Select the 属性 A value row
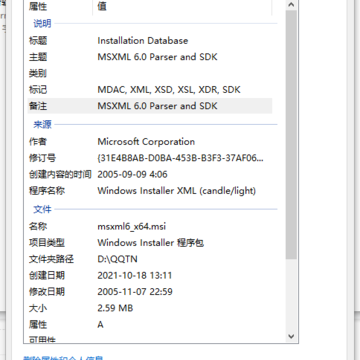 click(150, 324)
